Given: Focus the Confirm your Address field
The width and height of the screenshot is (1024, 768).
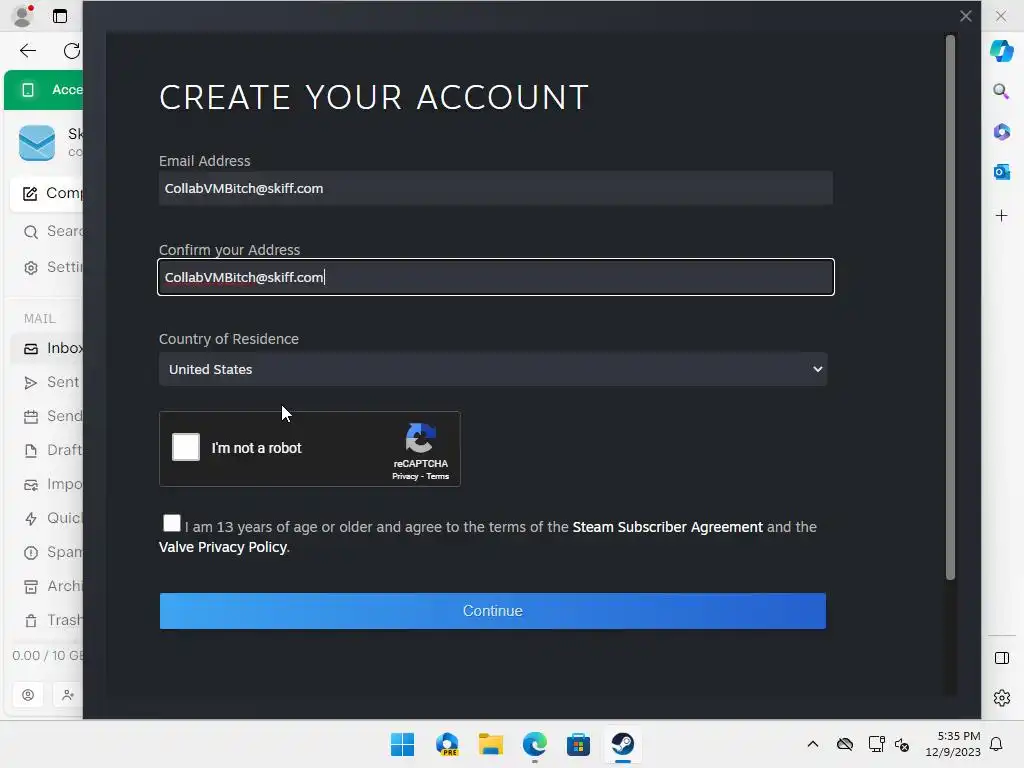Looking at the screenshot, I should click(x=496, y=277).
